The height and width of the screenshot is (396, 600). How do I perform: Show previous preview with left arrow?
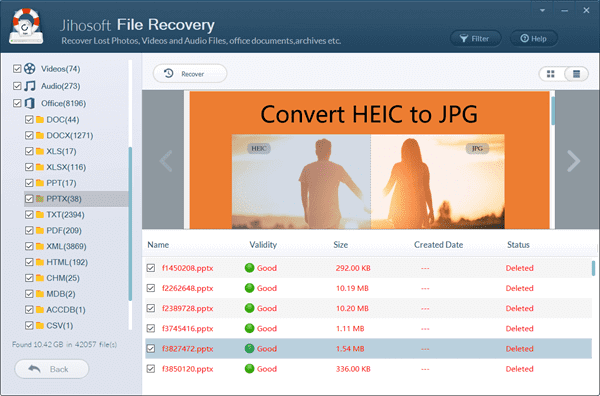tap(166, 161)
